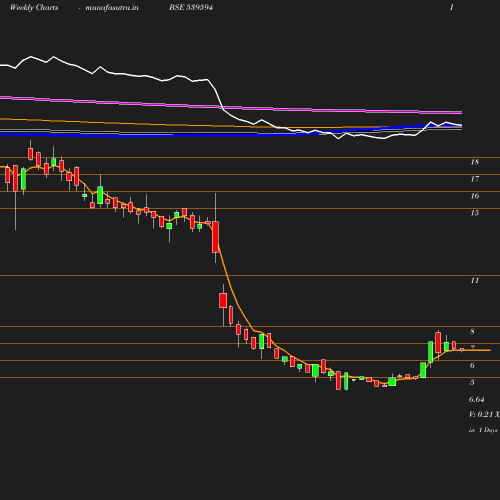Click the price label 16
500x500 pixels.
tap(475, 196)
